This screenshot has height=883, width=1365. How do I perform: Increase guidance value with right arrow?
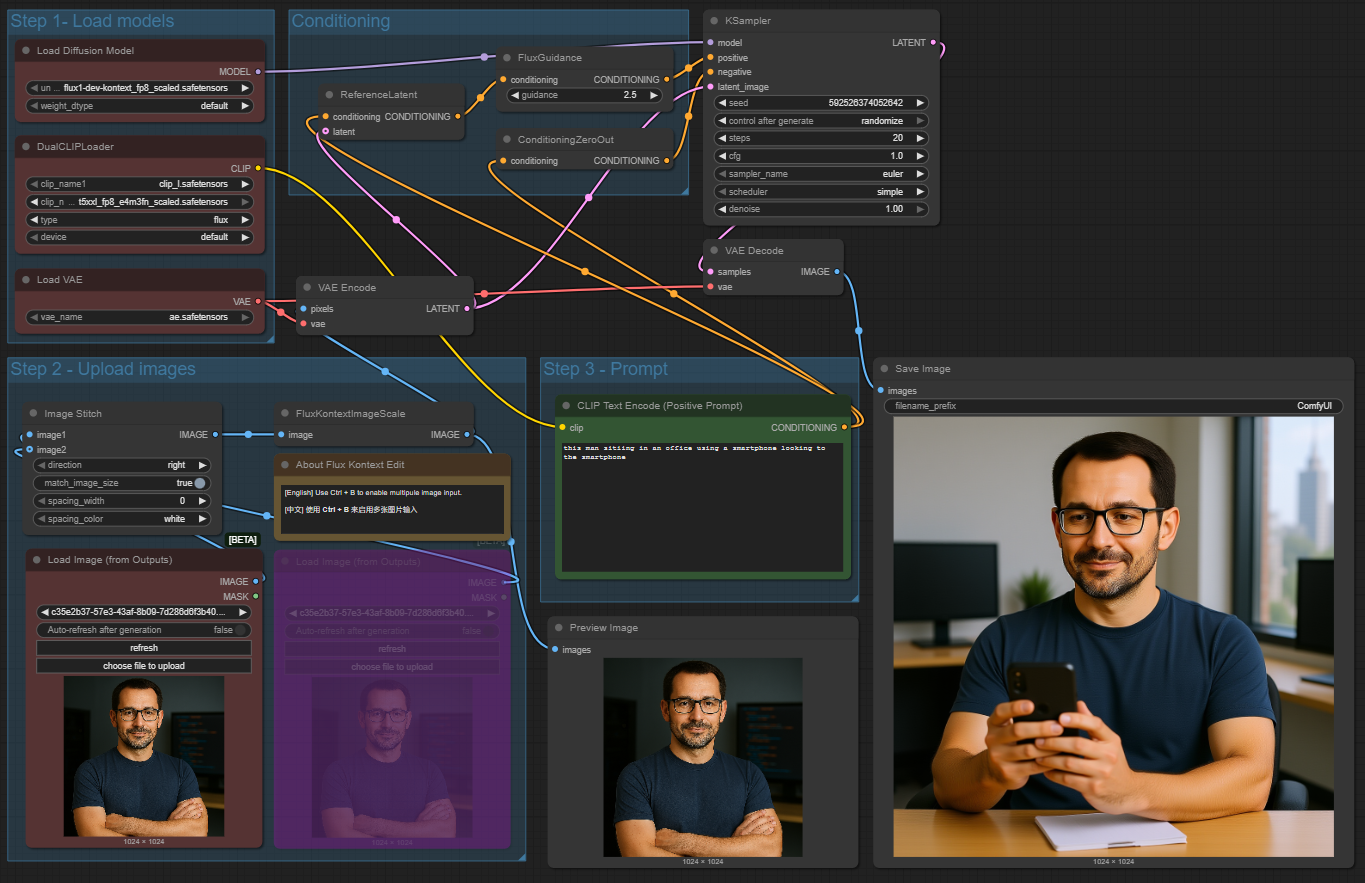653,96
